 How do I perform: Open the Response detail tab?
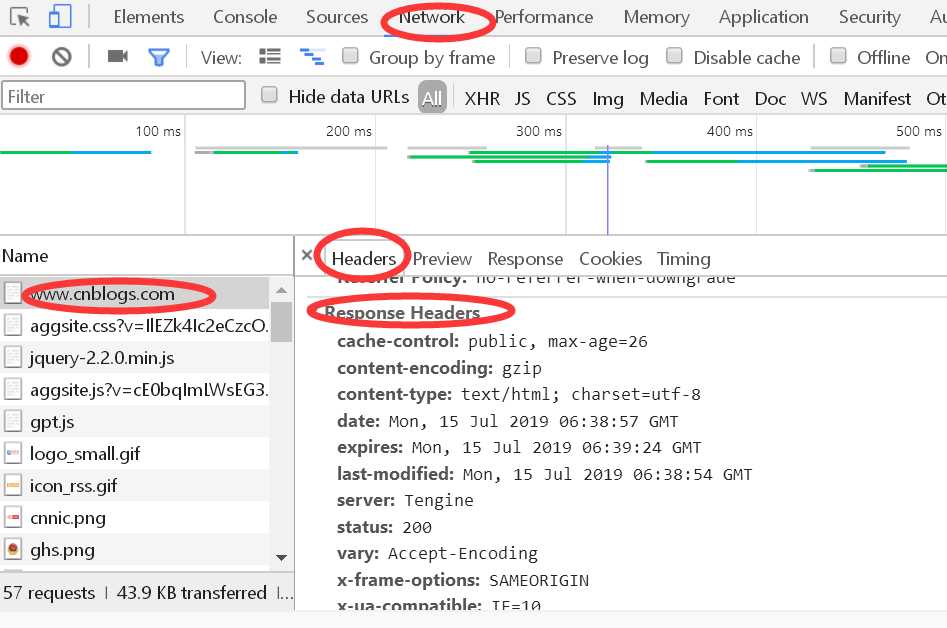point(525,258)
